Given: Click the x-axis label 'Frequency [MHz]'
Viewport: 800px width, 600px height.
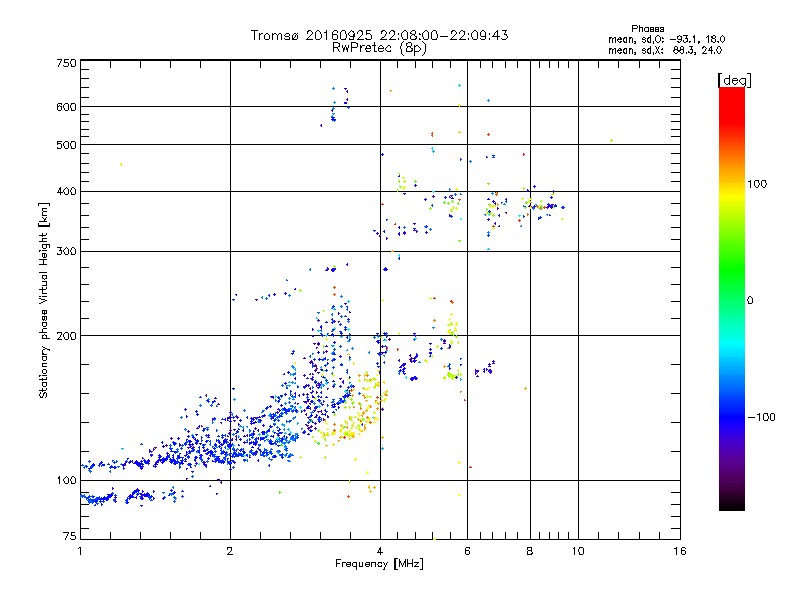Looking at the screenshot, I should [x=379, y=564].
